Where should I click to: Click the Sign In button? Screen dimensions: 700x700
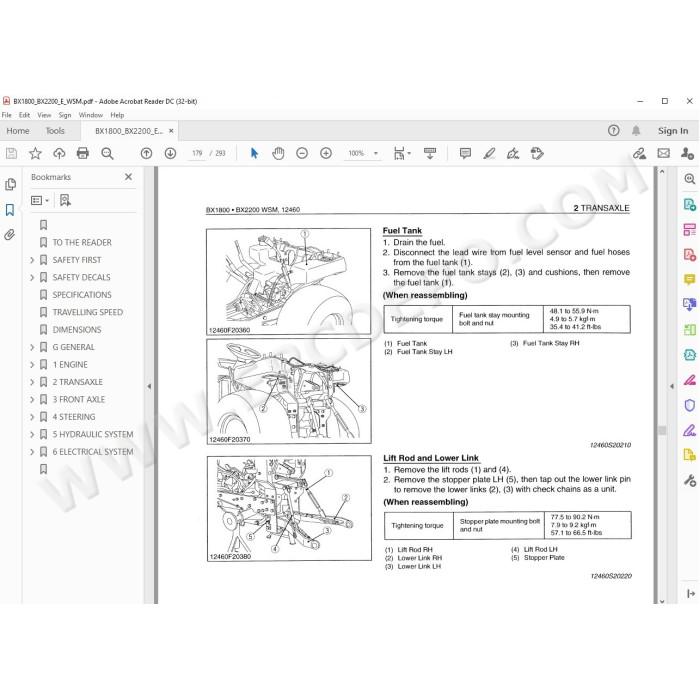click(x=673, y=131)
